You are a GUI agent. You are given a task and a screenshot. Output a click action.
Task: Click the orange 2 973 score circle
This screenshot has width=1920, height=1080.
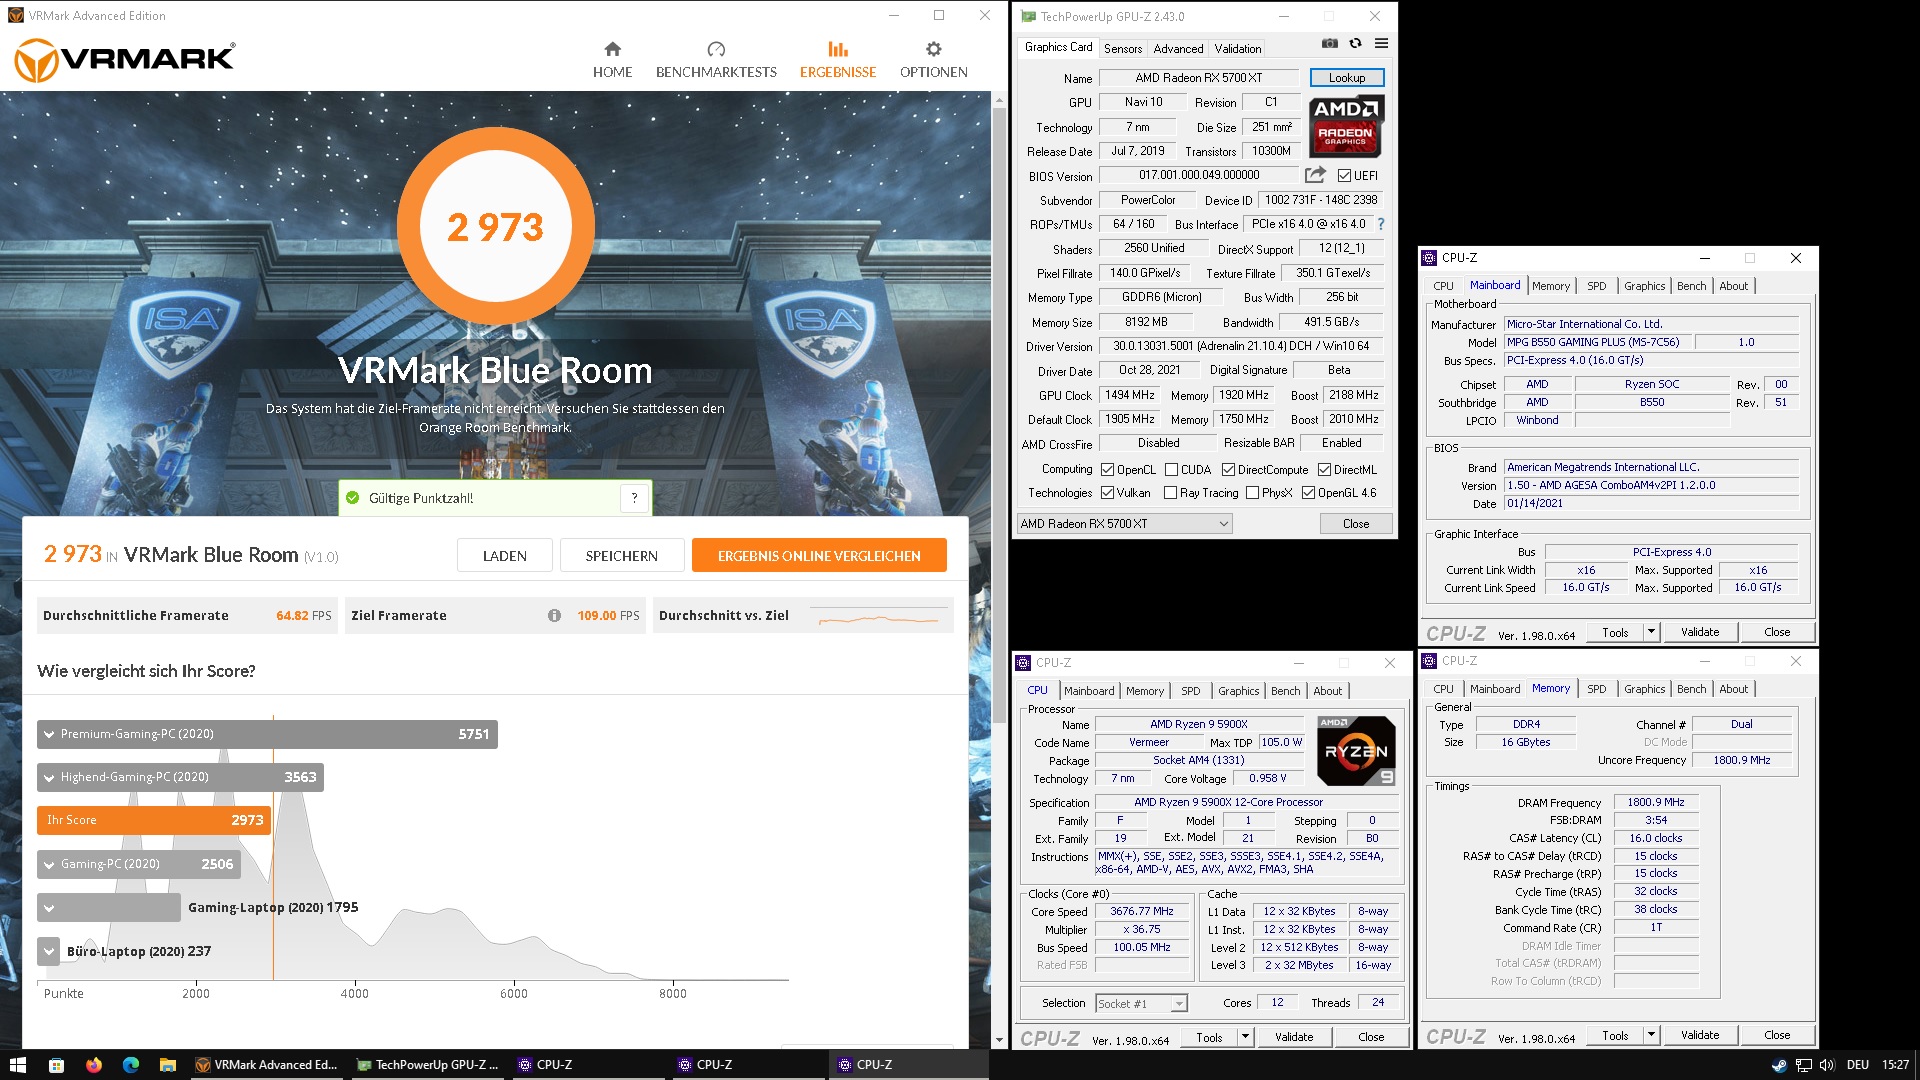[495, 227]
